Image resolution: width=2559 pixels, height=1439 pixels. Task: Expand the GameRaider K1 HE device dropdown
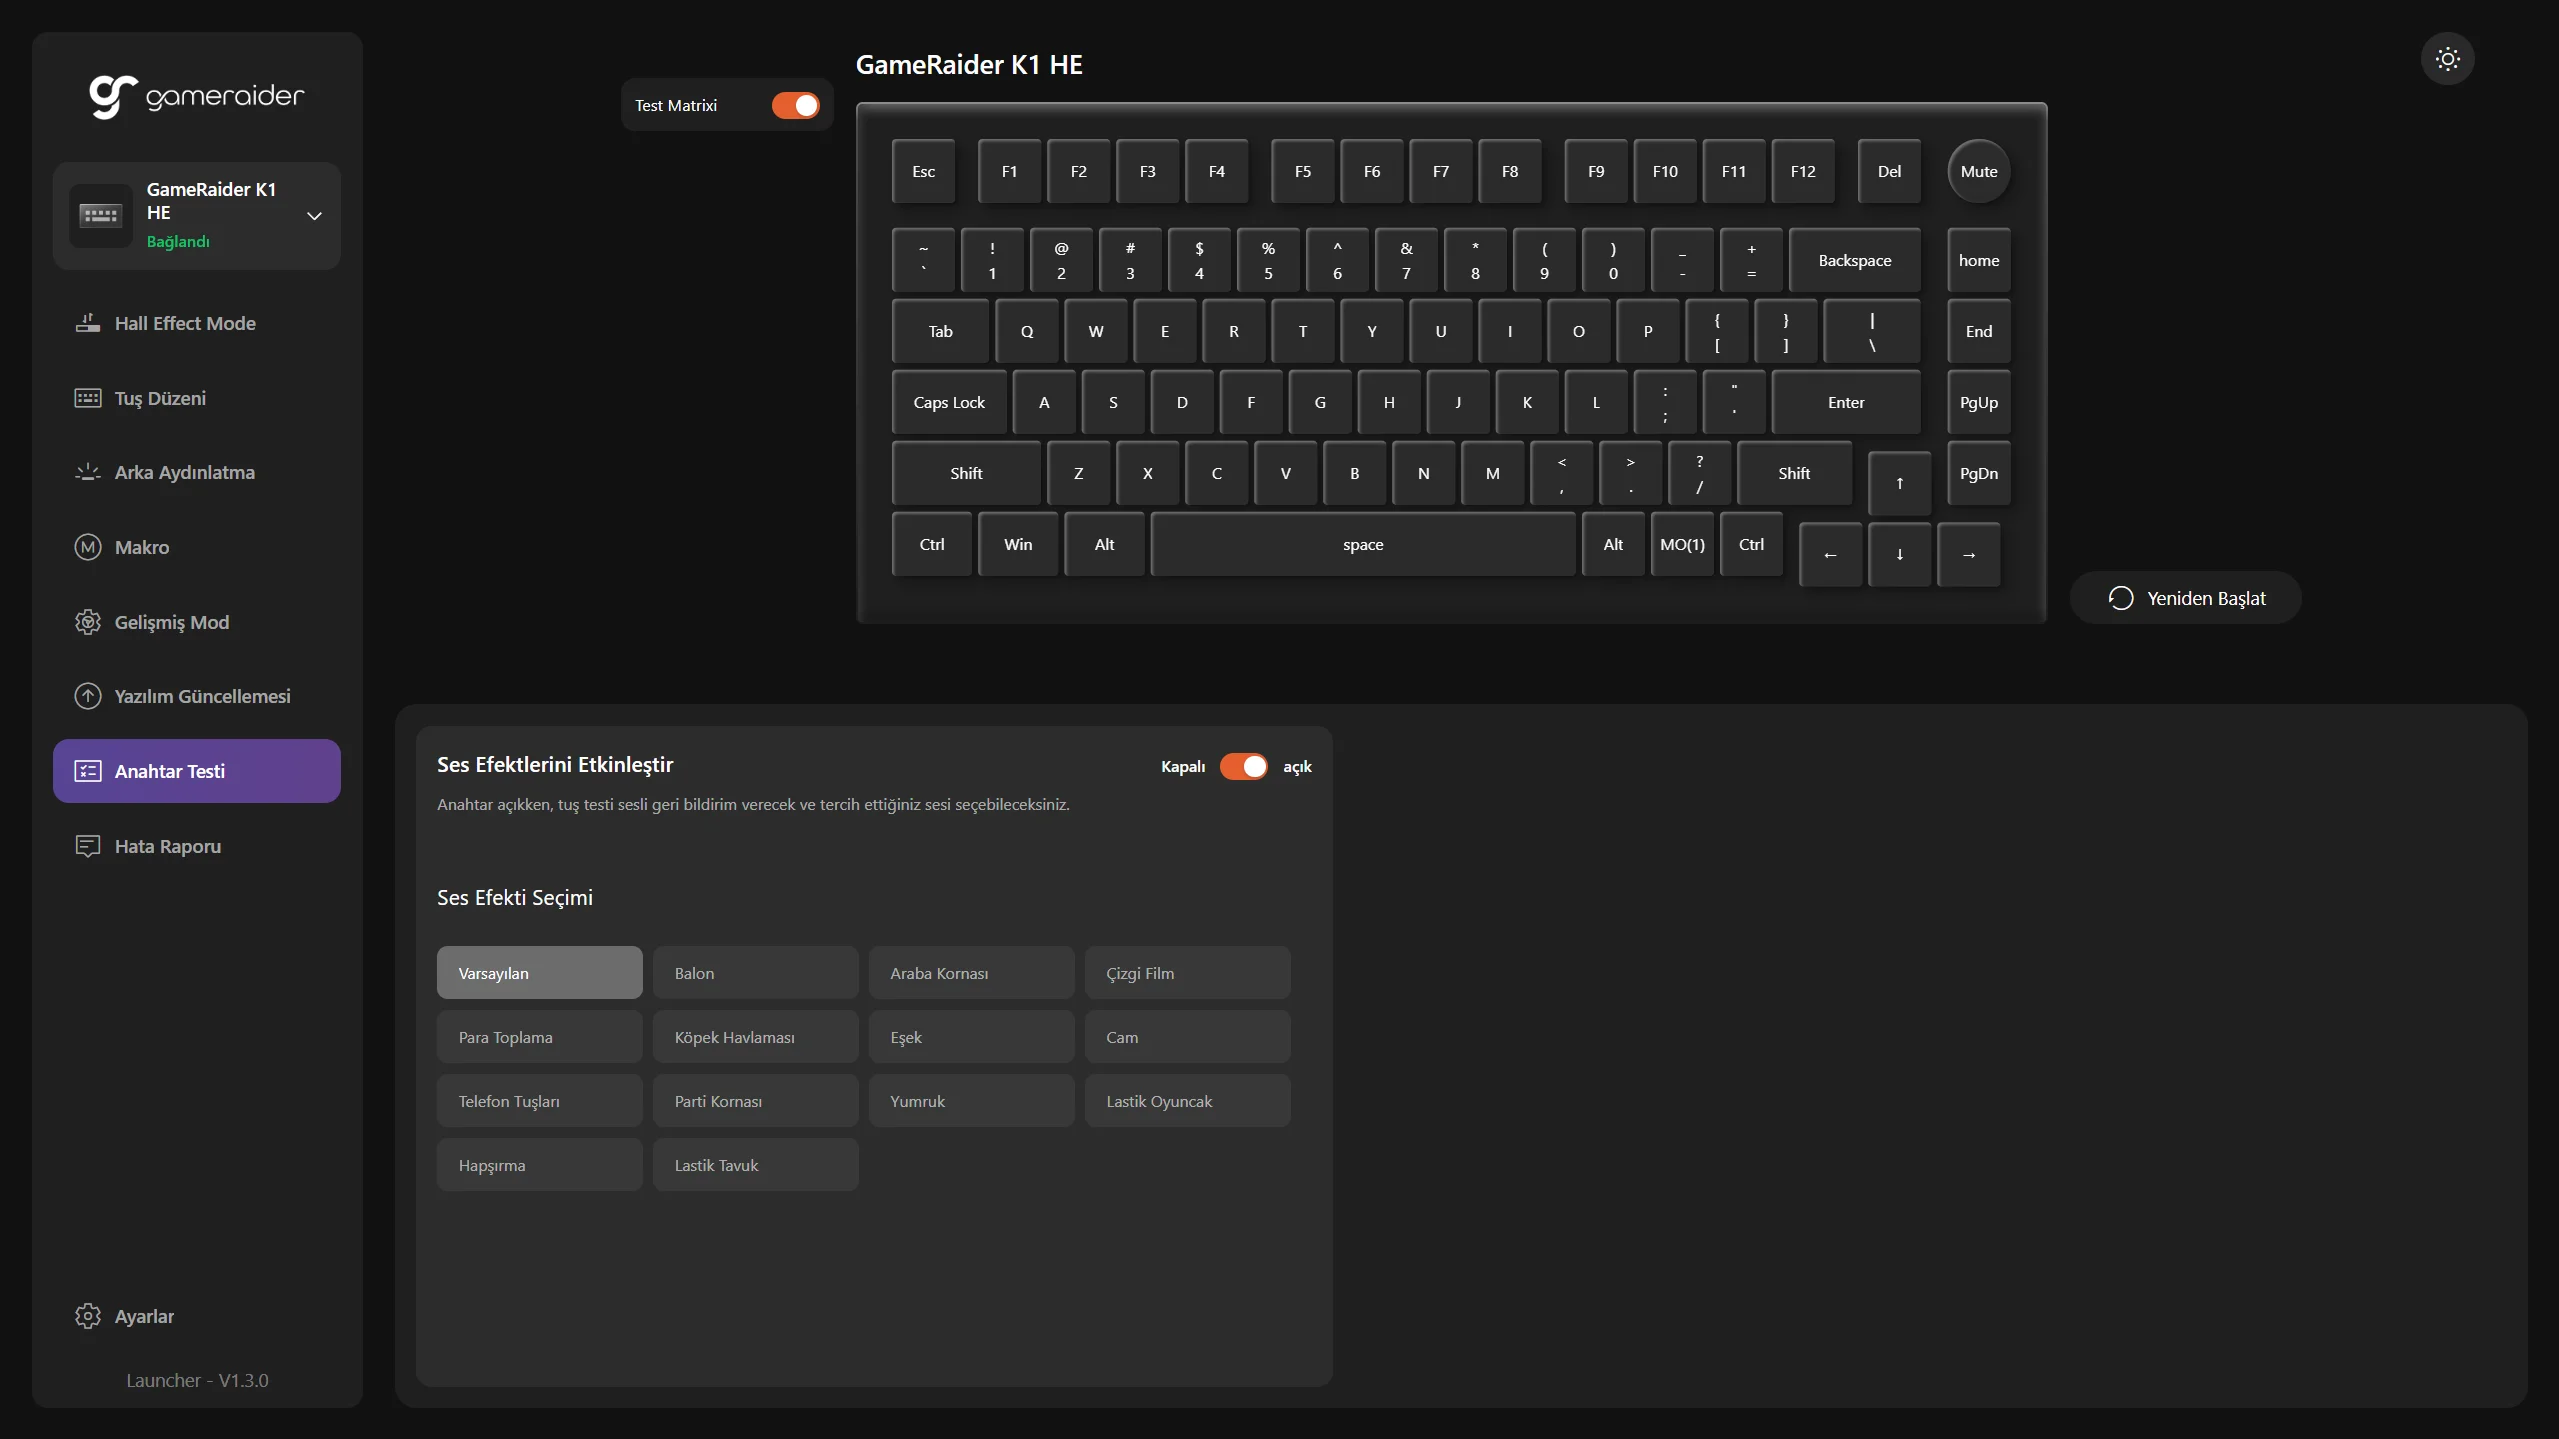(x=314, y=216)
